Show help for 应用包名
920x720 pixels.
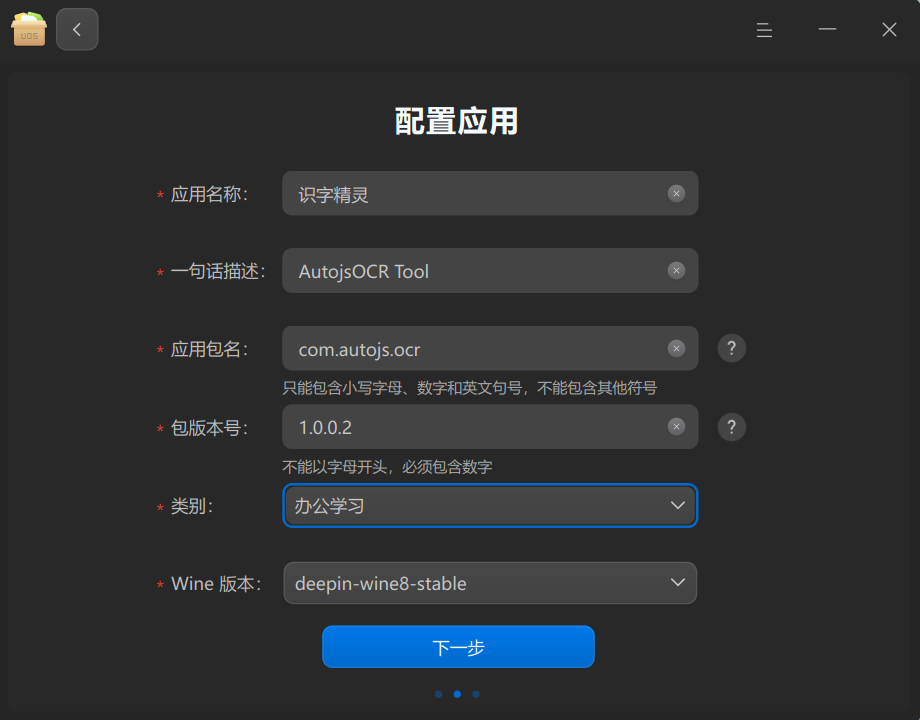732,349
